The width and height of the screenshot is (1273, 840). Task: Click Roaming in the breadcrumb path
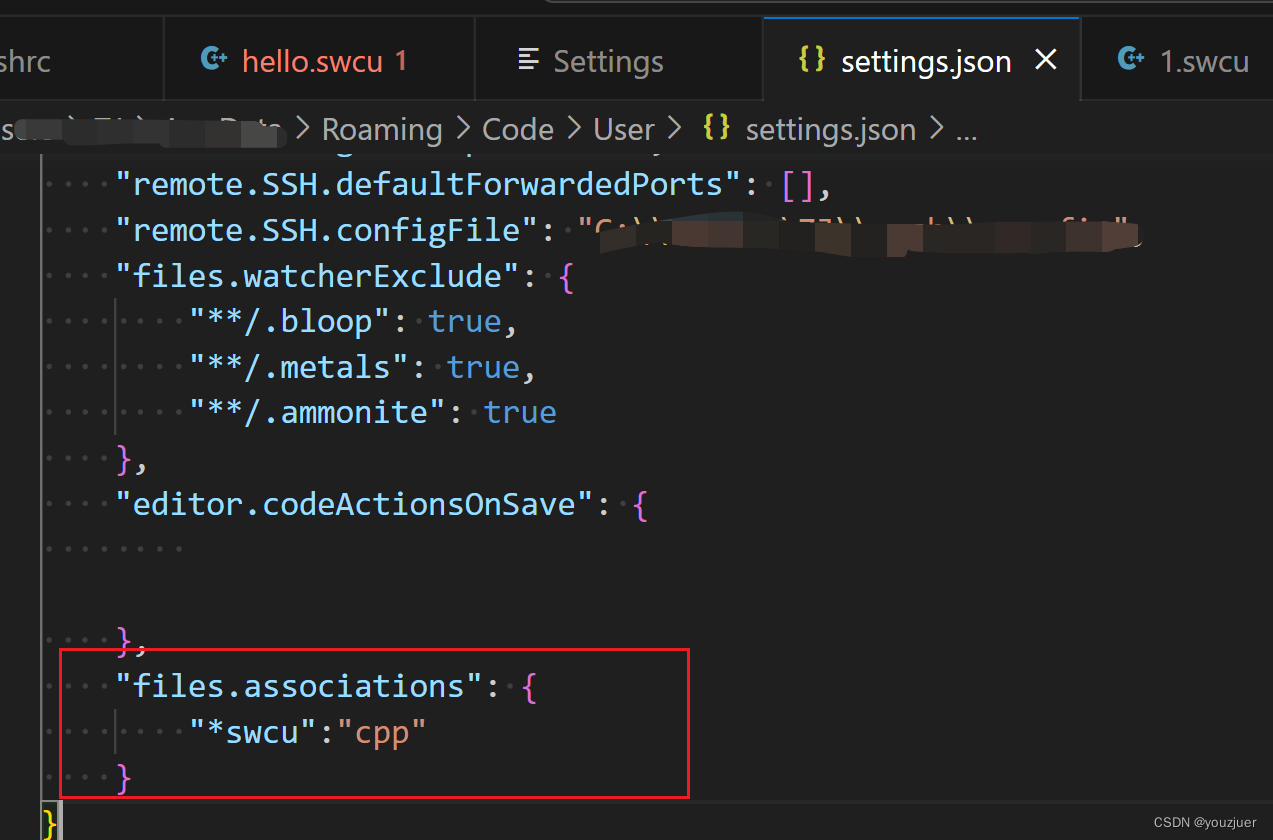[381, 129]
